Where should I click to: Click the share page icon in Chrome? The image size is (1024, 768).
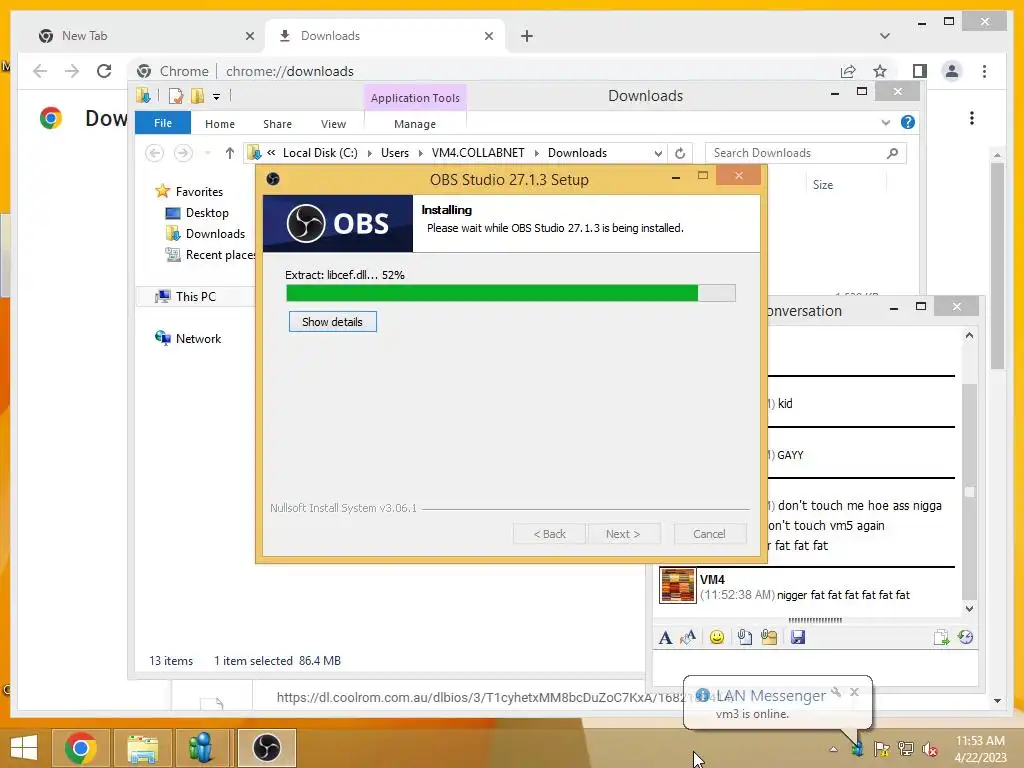click(x=848, y=71)
